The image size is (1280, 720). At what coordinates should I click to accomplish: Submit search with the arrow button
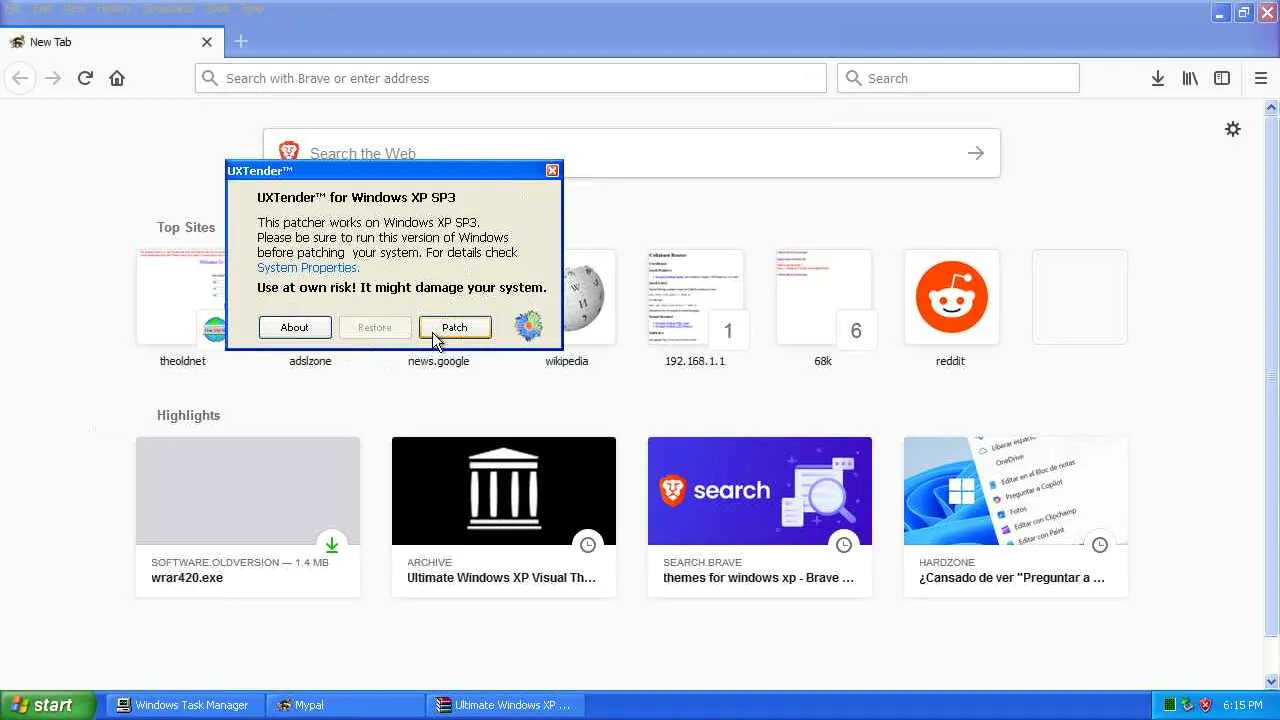point(976,153)
